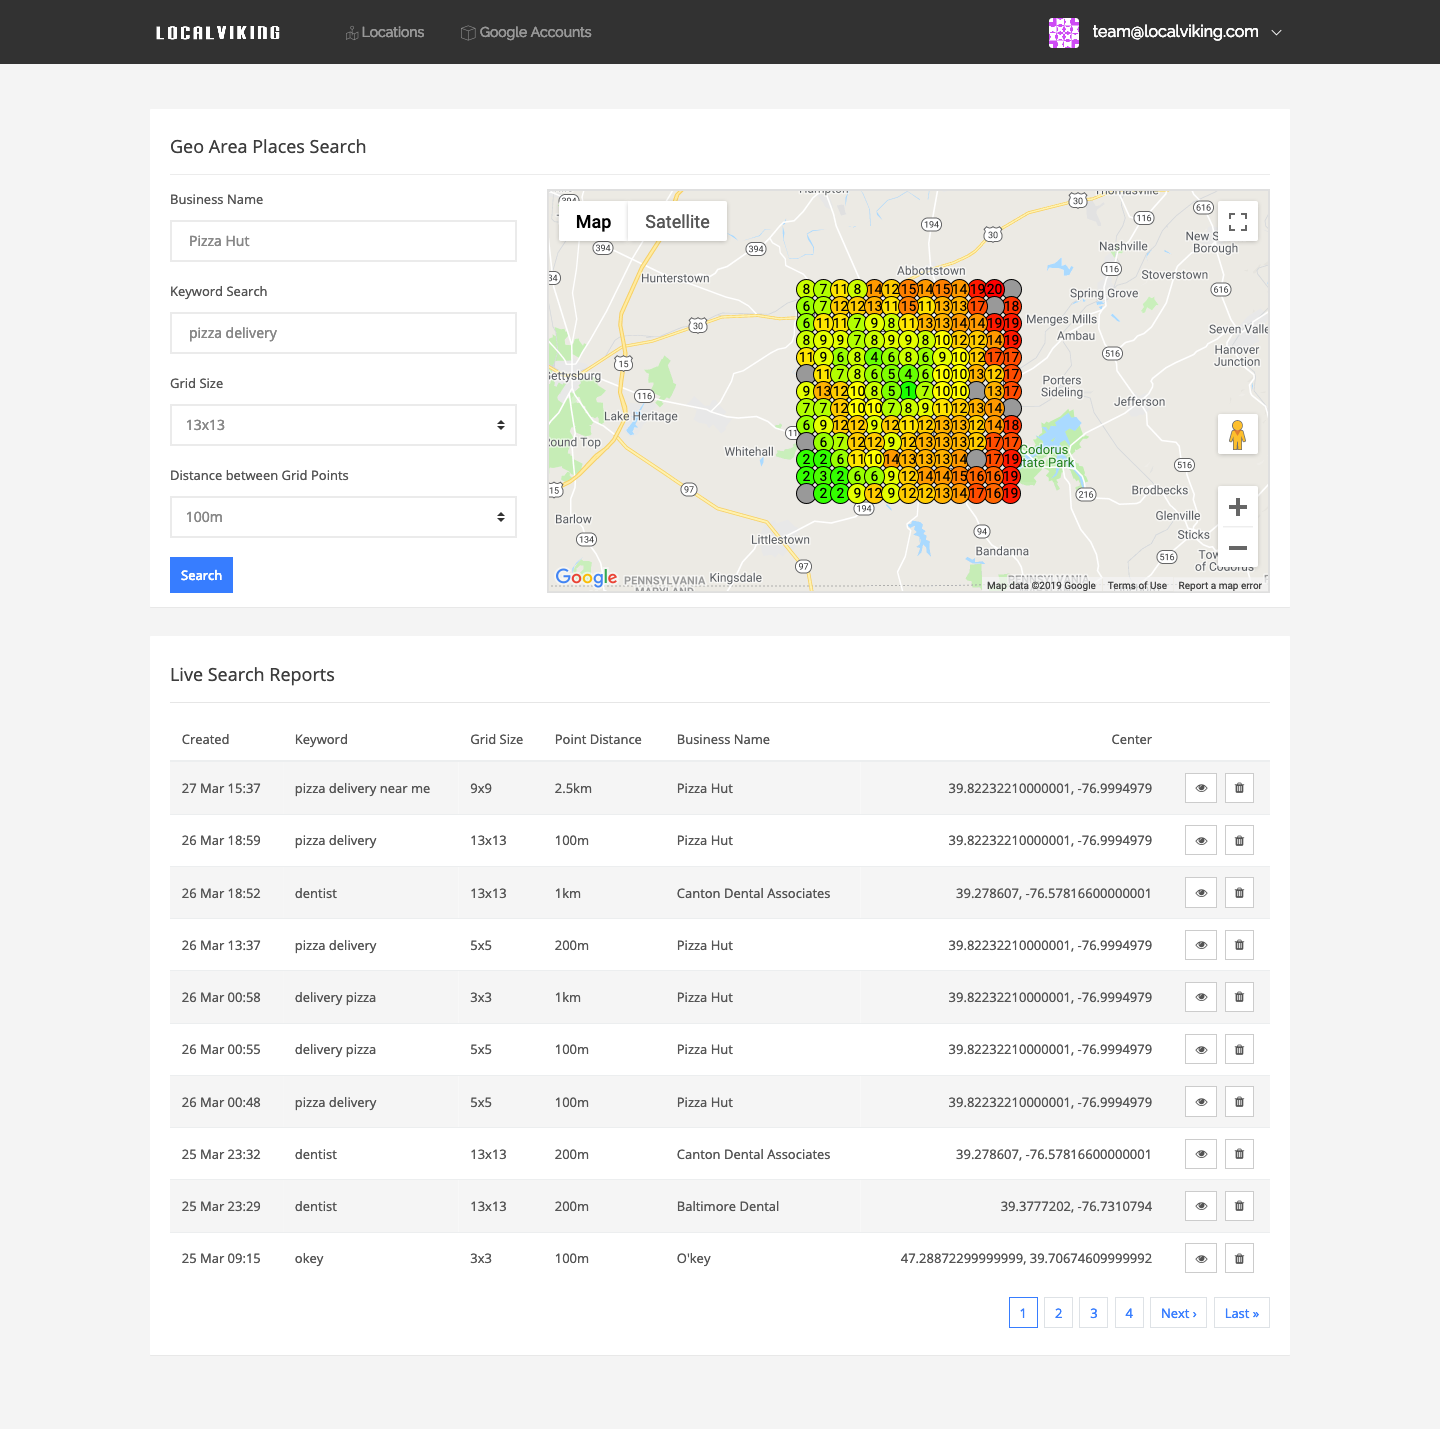Go to results page 2

(1058, 1313)
